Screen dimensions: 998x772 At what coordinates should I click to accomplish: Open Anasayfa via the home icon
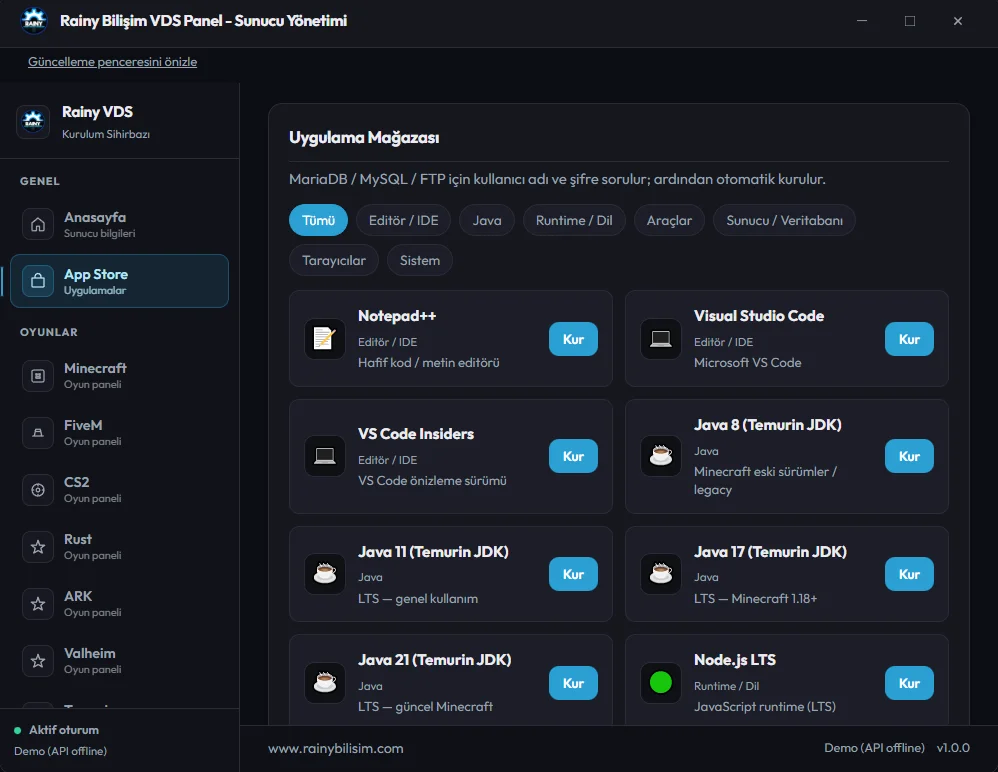tap(38, 224)
